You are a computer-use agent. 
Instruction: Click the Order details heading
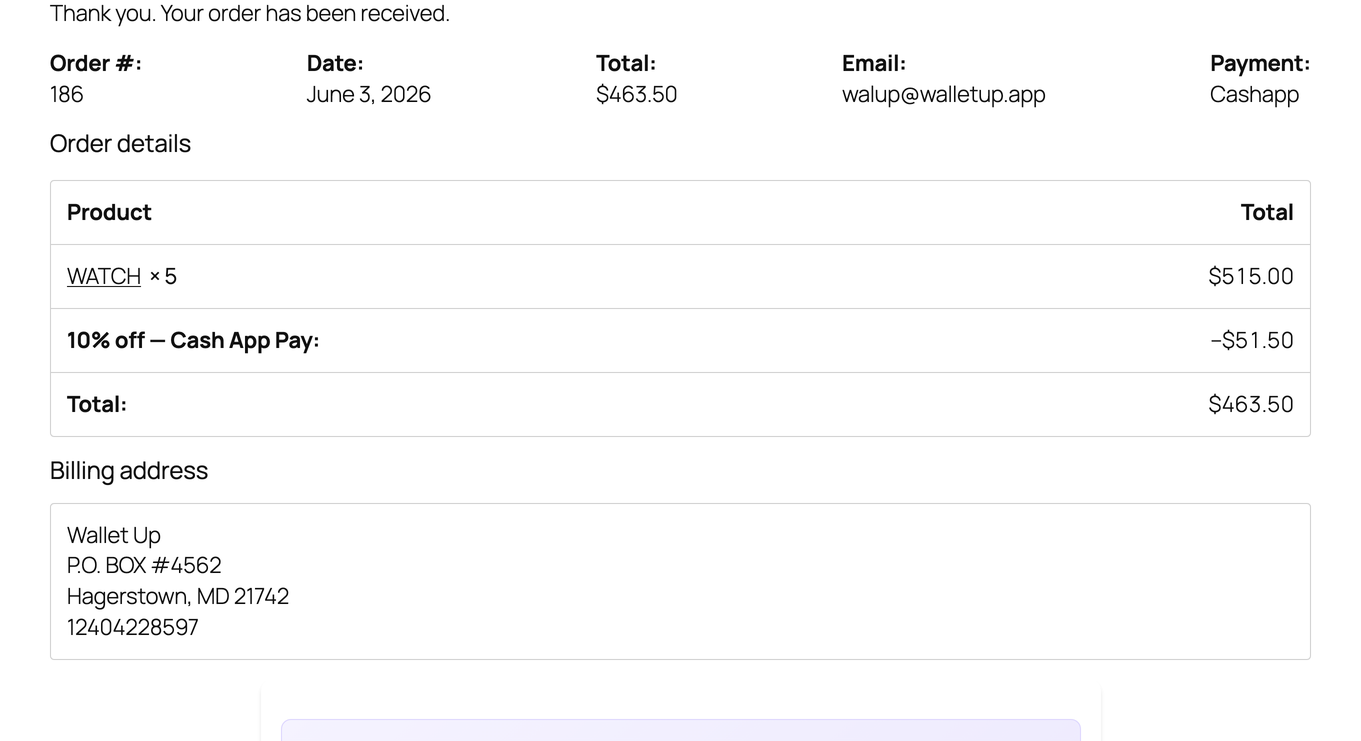[120, 144]
